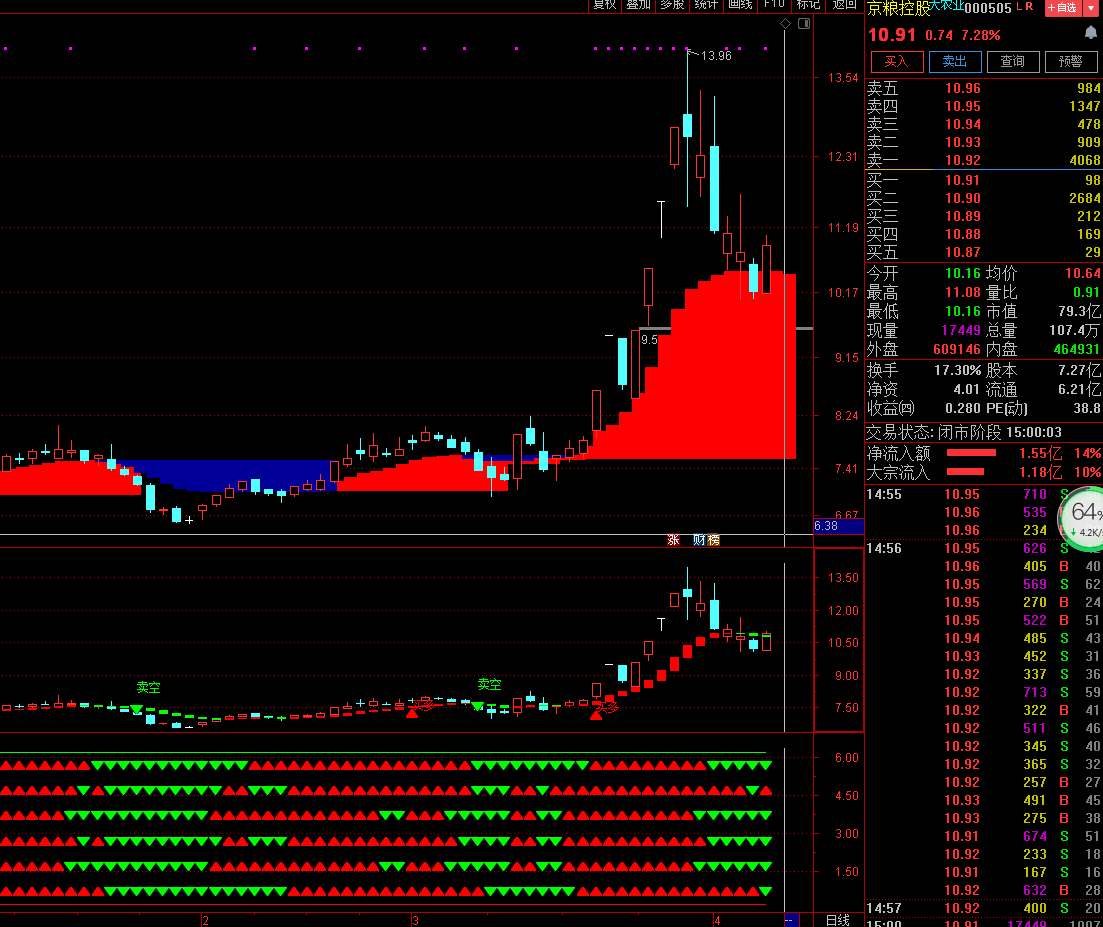Click the 净流入额 red bar
1103x927 pixels.
(971, 453)
